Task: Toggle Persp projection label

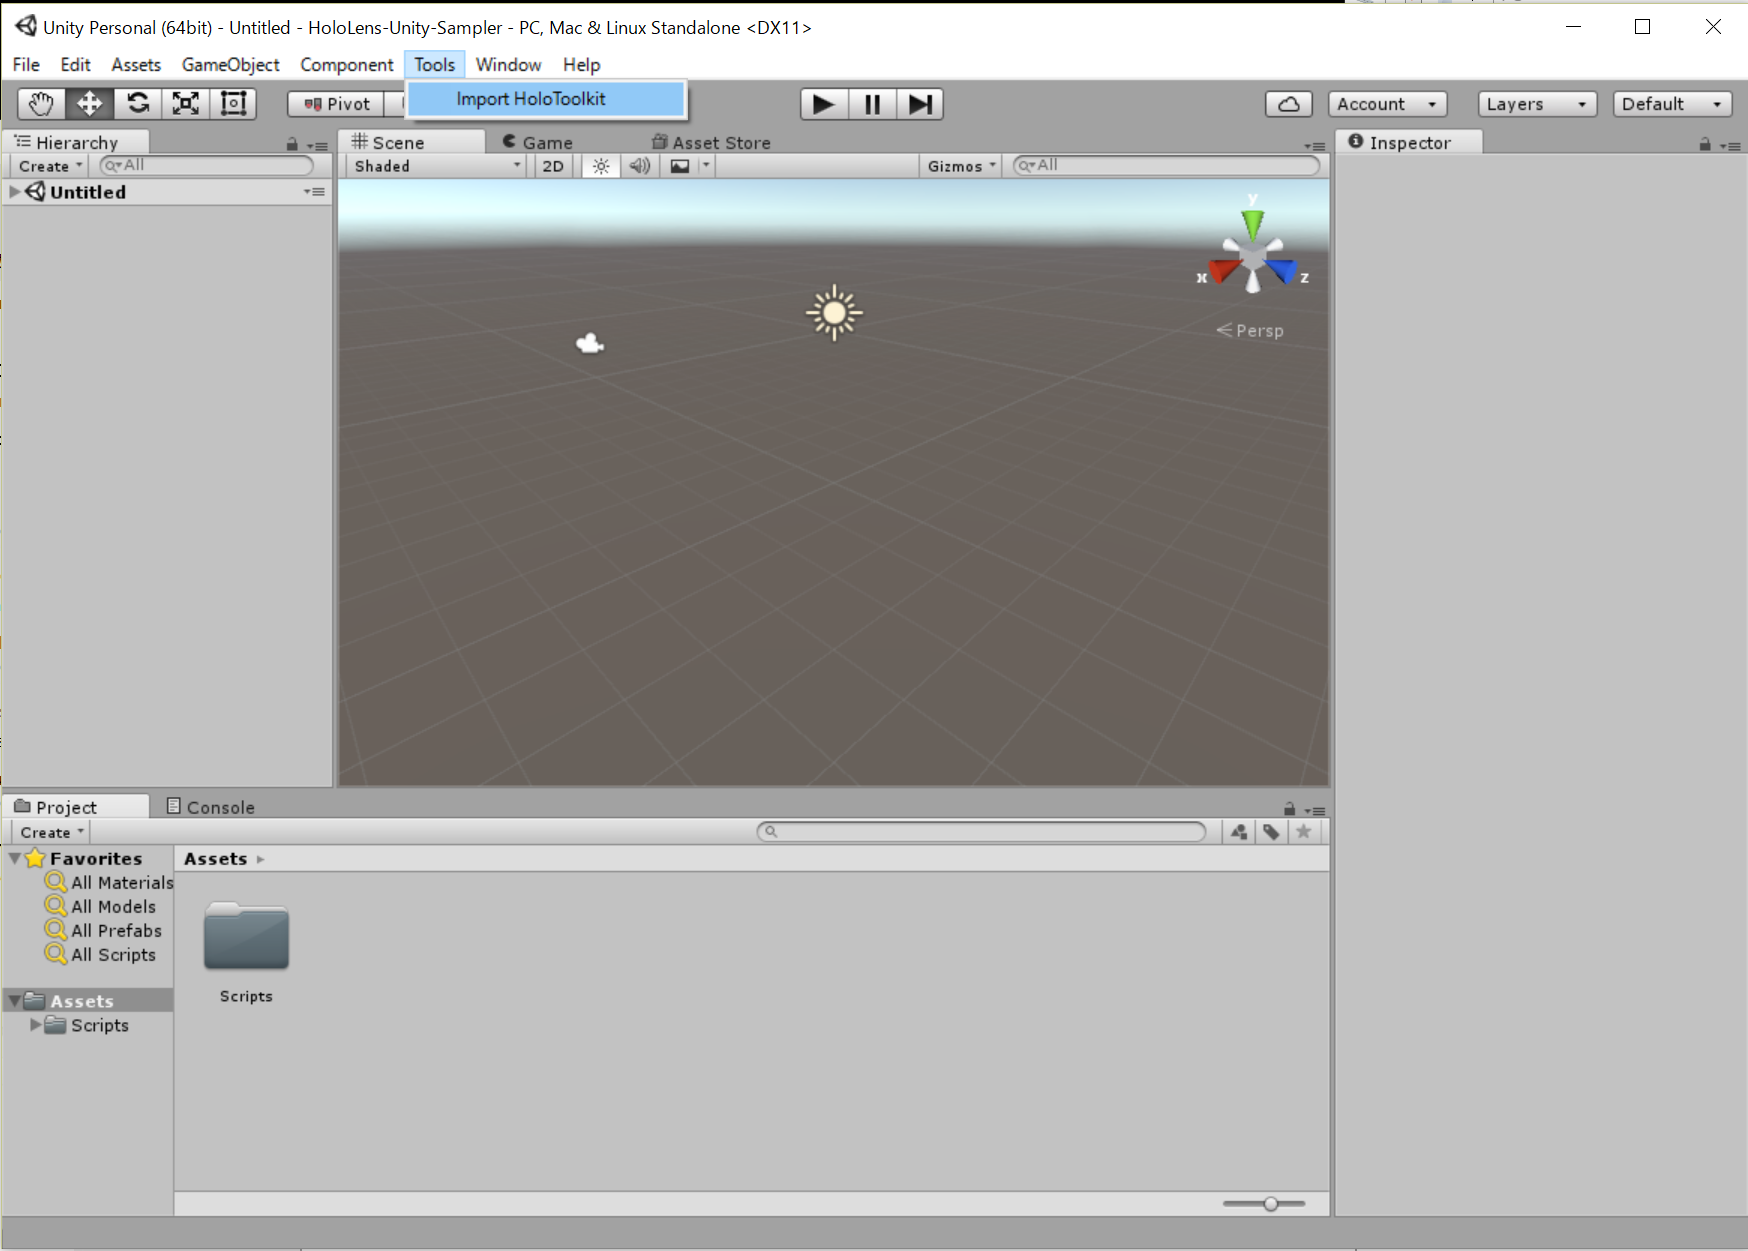Action: coord(1250,330)
